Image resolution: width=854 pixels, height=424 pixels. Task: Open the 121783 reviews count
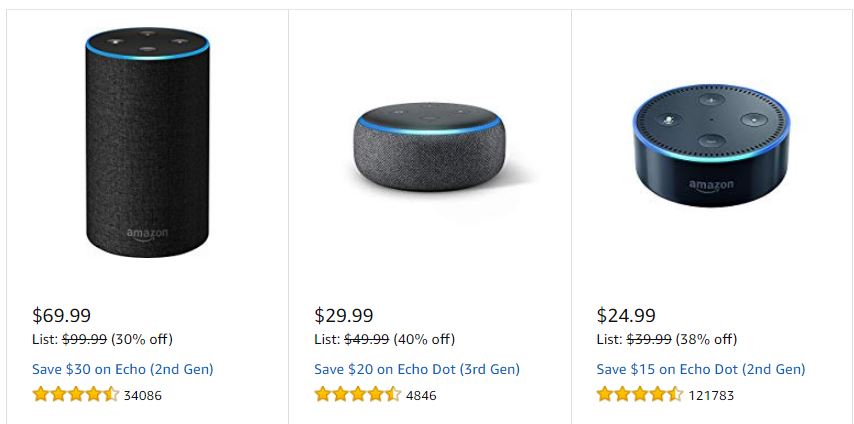pyautogui.click(x=711, y=395)
